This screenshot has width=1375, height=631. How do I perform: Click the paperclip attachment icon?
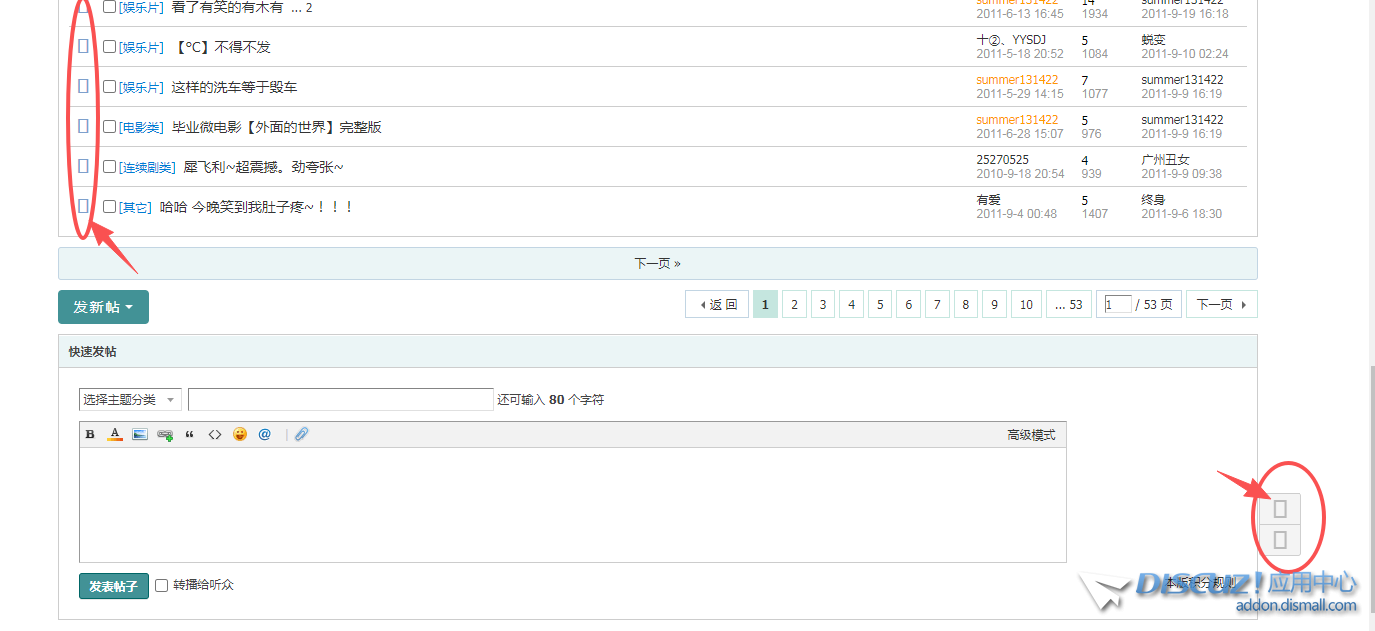[301, 435]
